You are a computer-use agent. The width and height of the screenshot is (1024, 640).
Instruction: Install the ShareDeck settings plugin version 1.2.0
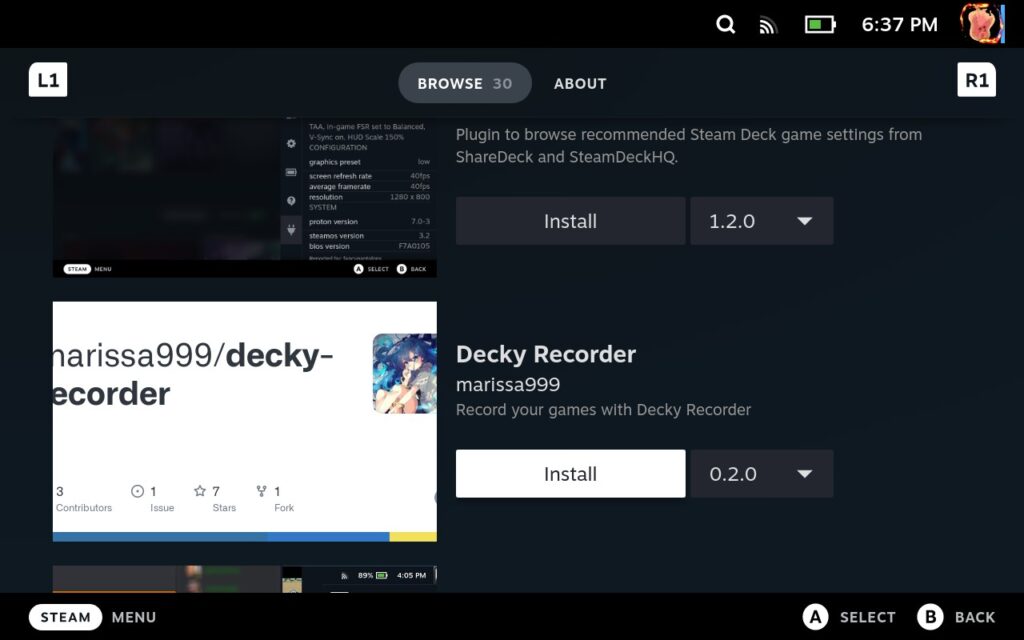click(570, 221)
